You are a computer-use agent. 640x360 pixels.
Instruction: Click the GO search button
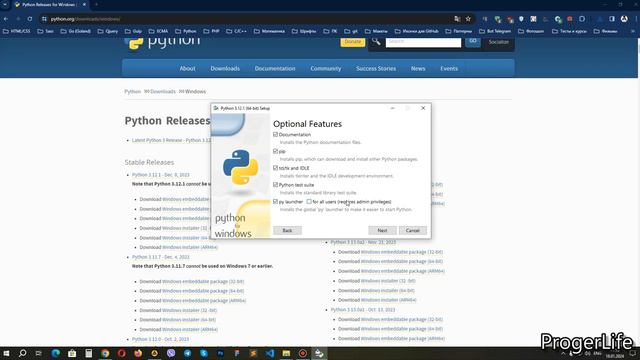click(473, 41)
